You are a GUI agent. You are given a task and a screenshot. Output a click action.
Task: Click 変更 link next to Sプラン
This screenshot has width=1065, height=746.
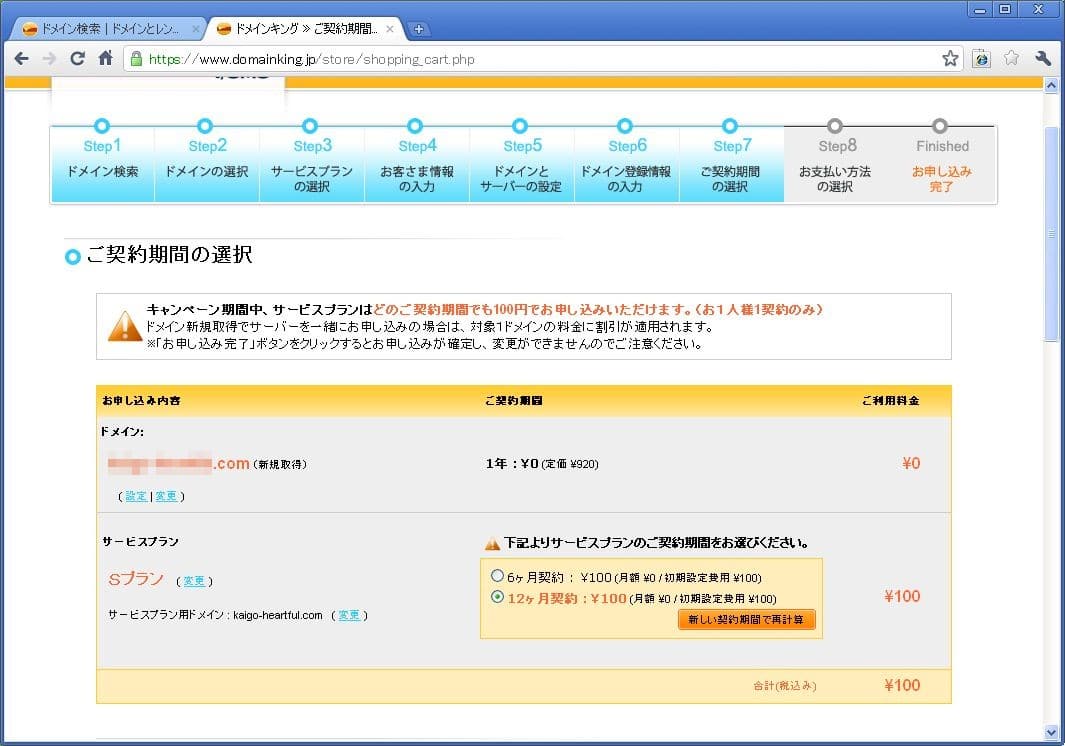[194, 581]
